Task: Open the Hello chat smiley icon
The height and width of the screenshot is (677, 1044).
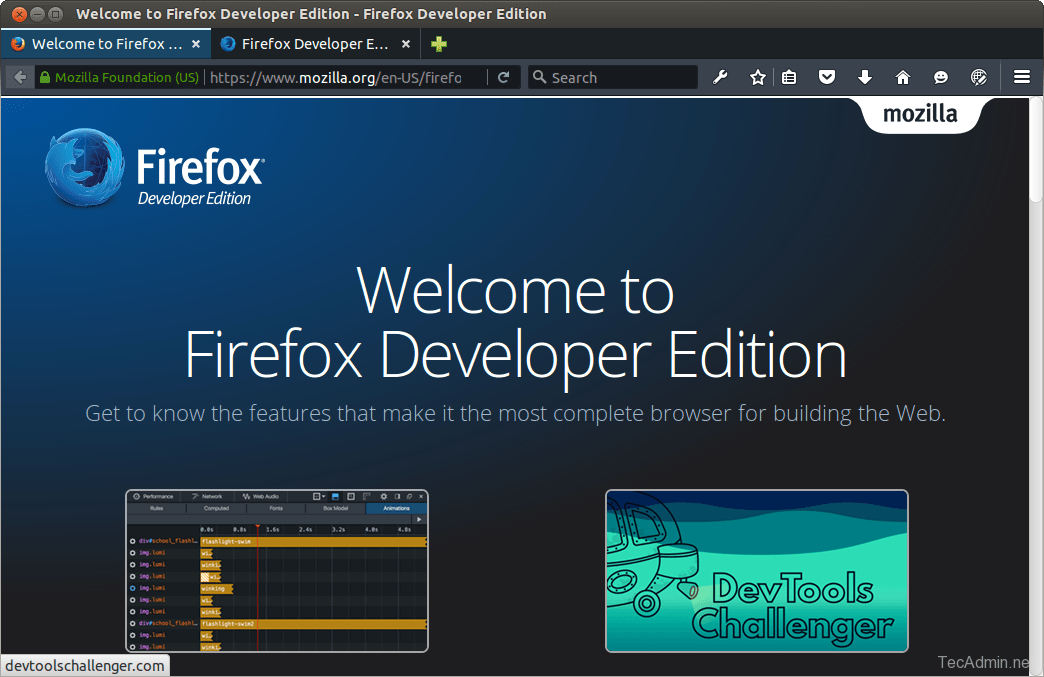Action: [x=941, y=77]
